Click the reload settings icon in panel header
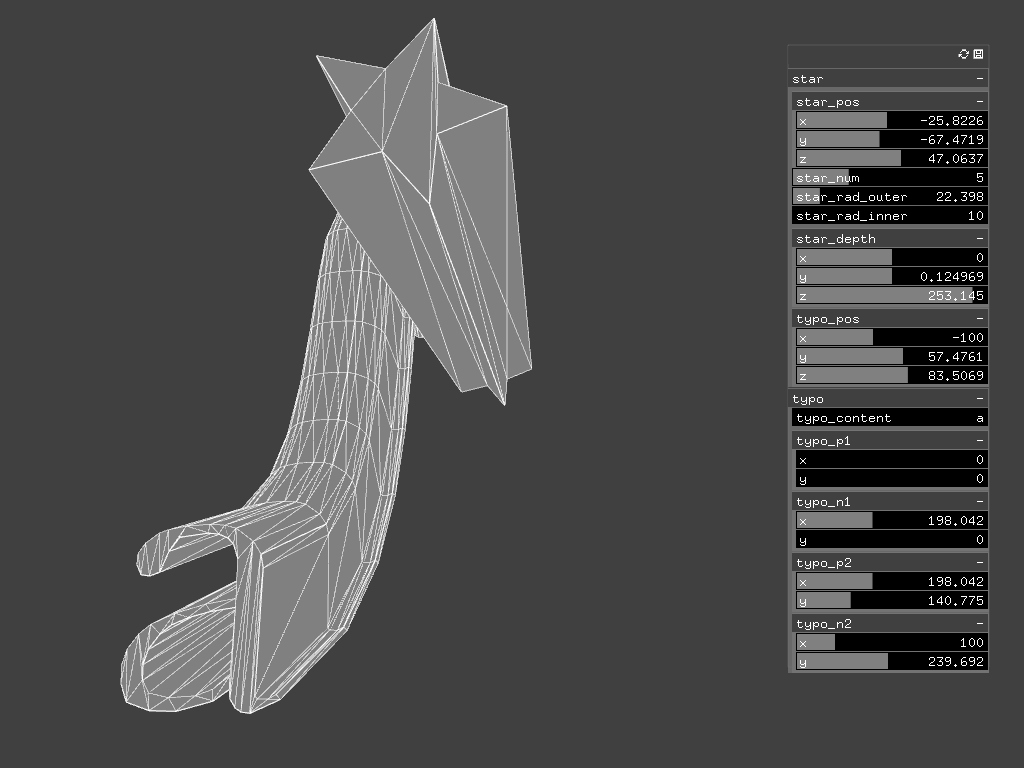Viewport: 1024px width, 768px height. (963, 54)
